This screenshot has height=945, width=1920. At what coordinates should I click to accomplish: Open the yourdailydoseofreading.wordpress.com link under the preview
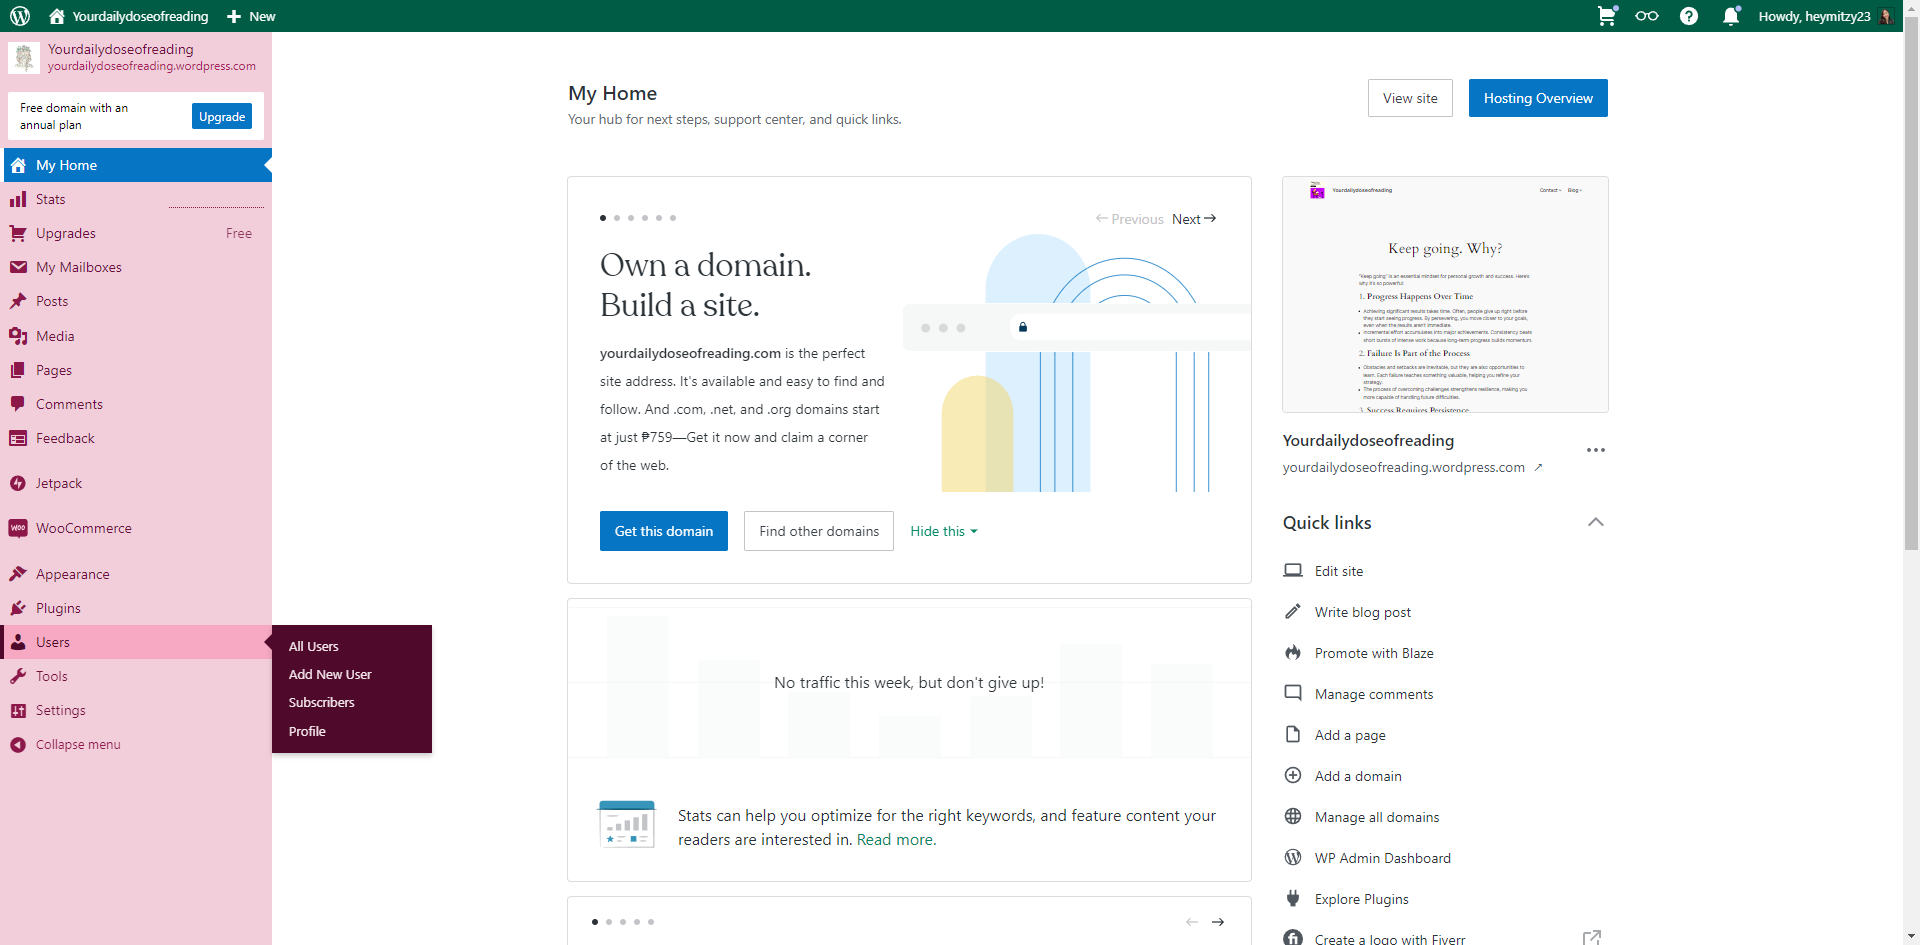[1412, 467]
